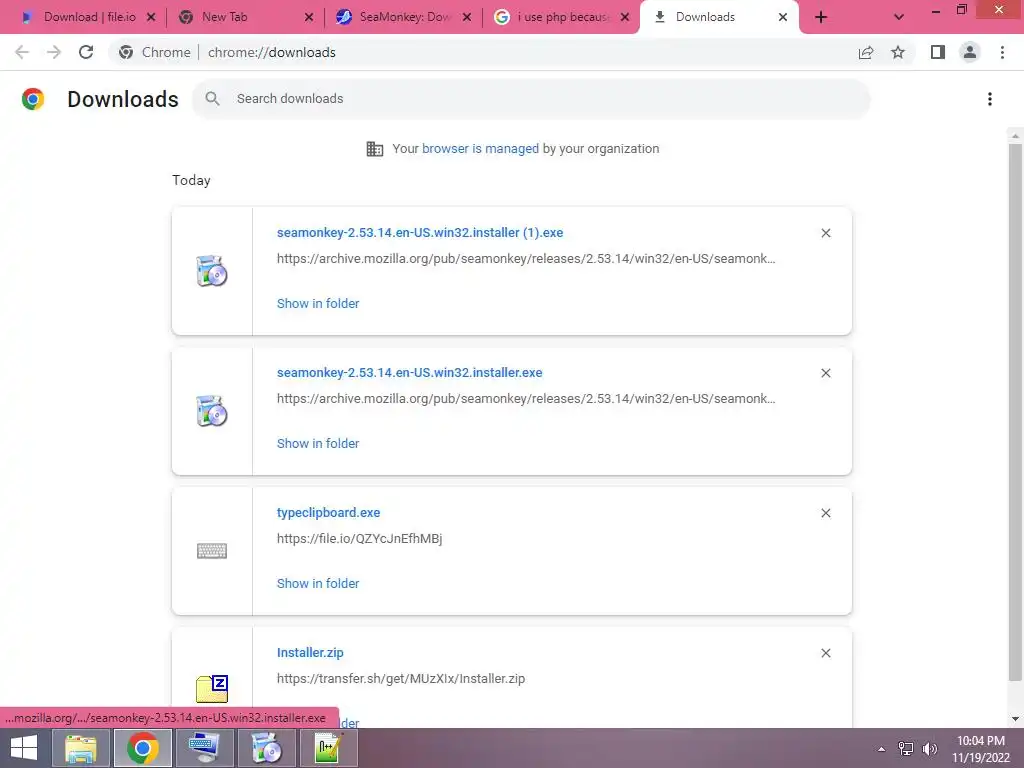Open File Explorer from the taskbar
The height and width of the screenshot is (768, 1024).
[80, 748]
